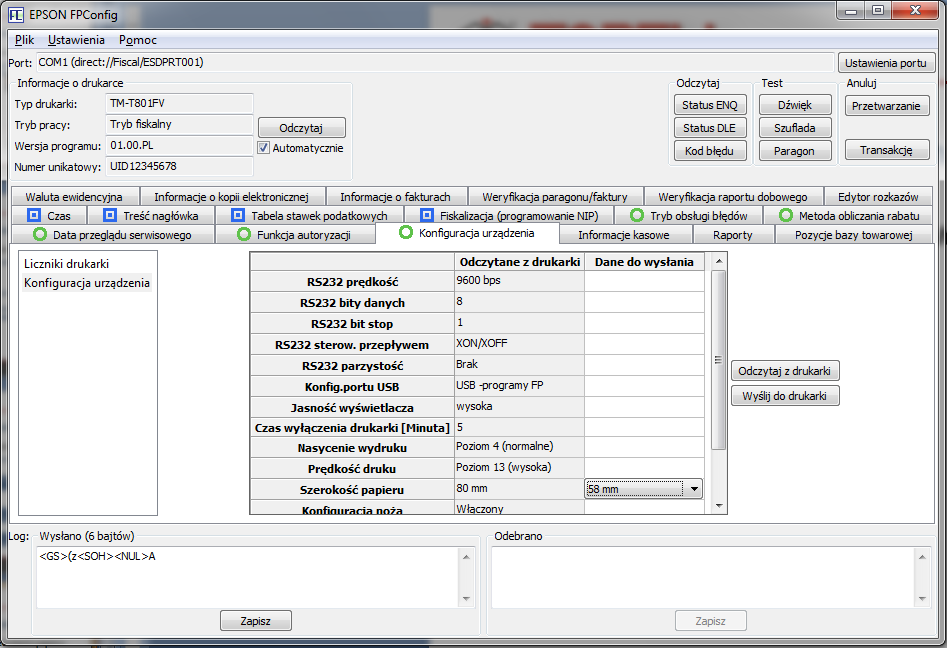Click Wysłano log scroll up arrow

pyautogui.click(x=466, y=557)
